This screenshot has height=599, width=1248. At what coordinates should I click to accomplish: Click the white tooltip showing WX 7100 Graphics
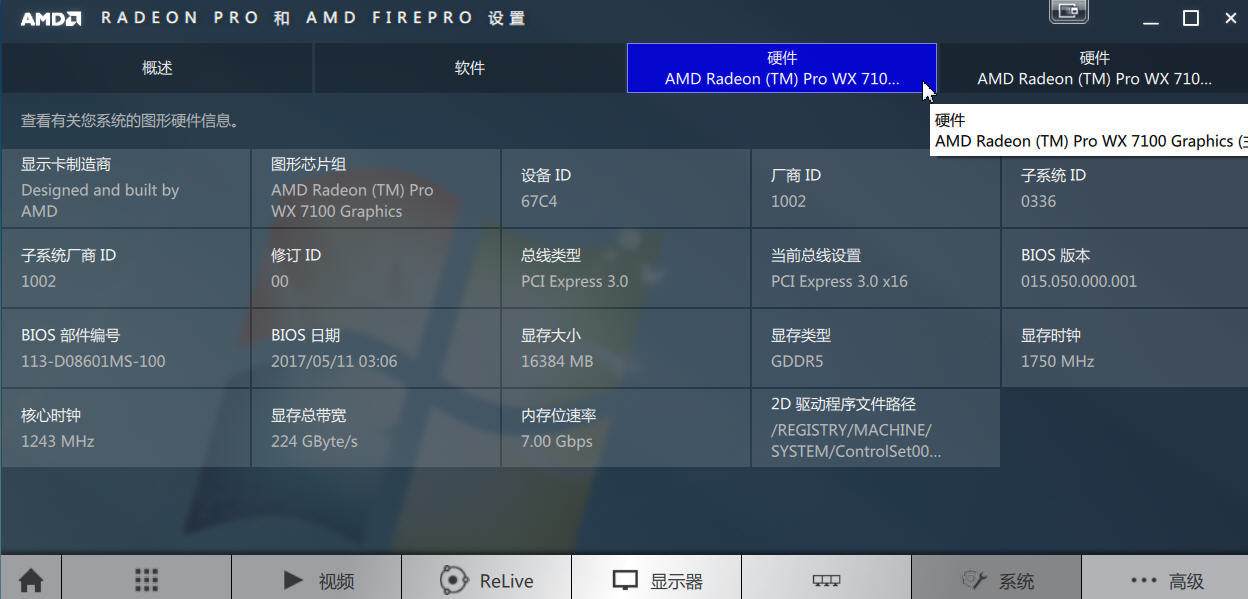pyautogui.click(x=1089, y=130)
